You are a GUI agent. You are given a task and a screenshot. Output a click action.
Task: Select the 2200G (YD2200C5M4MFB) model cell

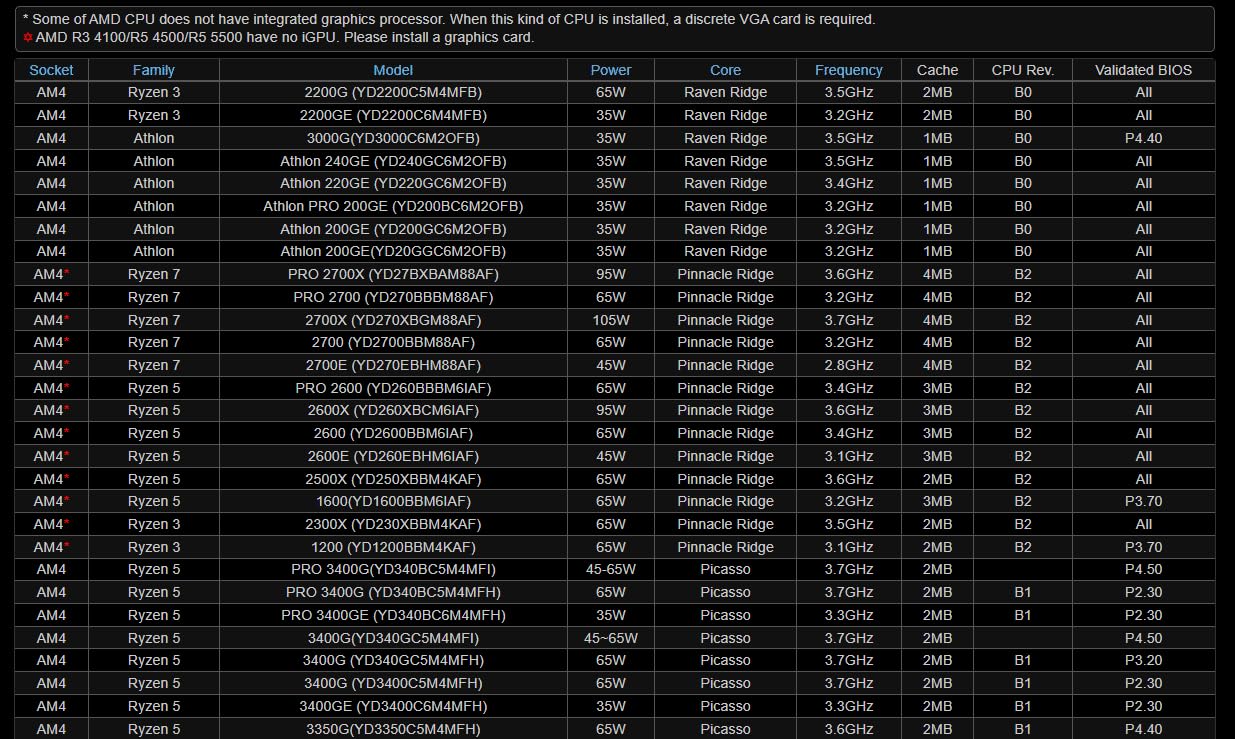click(x=393, y=92)
